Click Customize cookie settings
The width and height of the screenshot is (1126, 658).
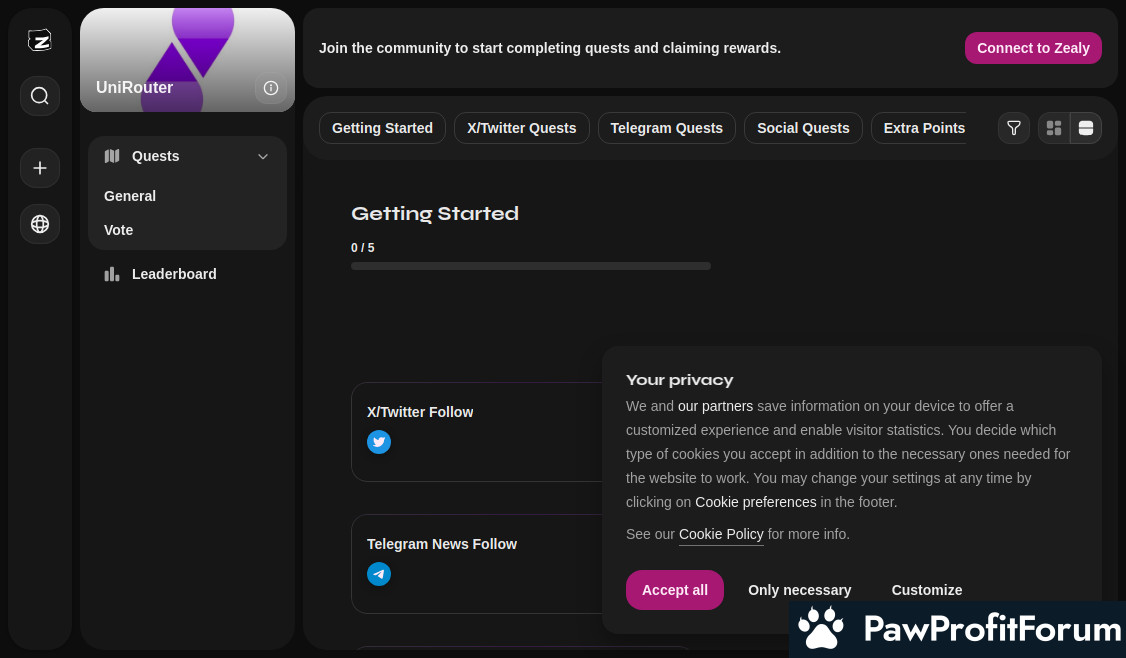coord(926,590)
